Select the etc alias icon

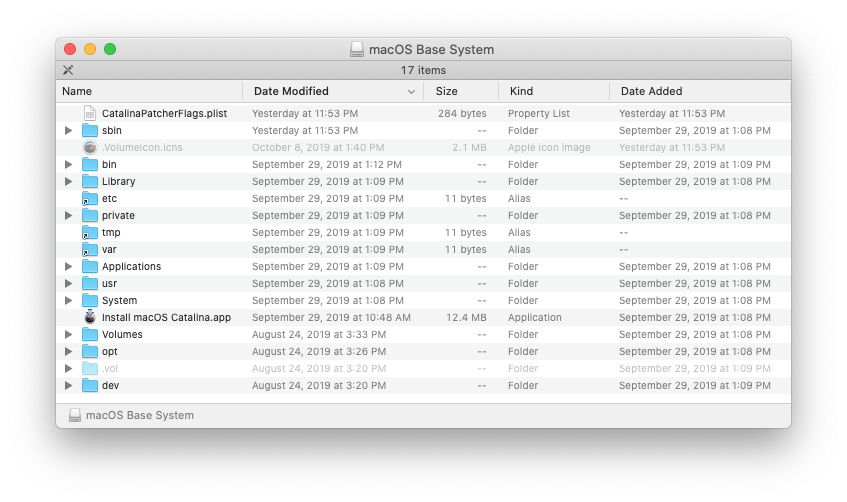(x=90, y=198)
